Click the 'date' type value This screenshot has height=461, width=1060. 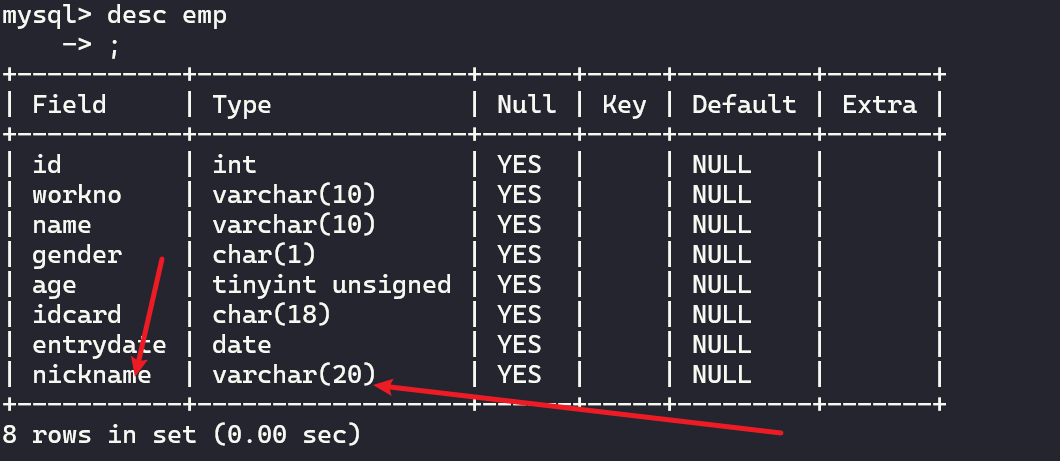point(242,344)
